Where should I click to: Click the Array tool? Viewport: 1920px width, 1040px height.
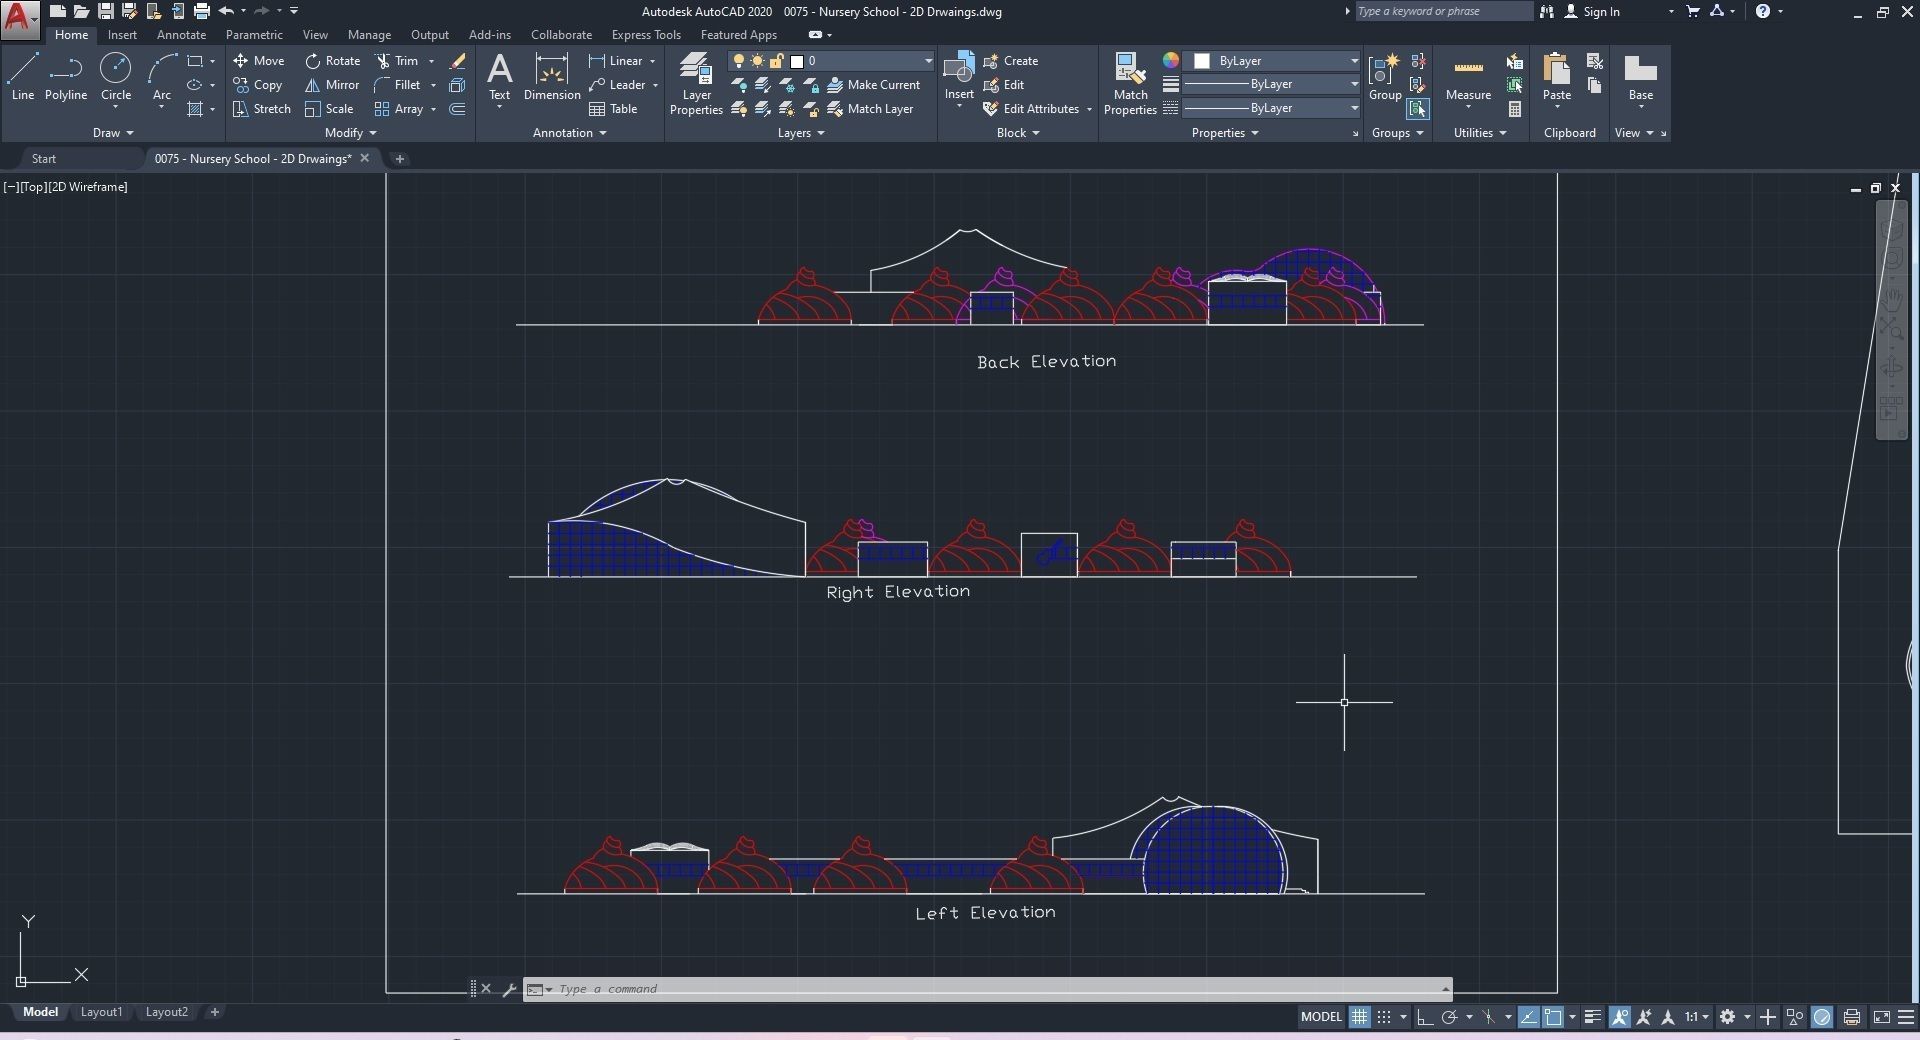tap(399, 109)
